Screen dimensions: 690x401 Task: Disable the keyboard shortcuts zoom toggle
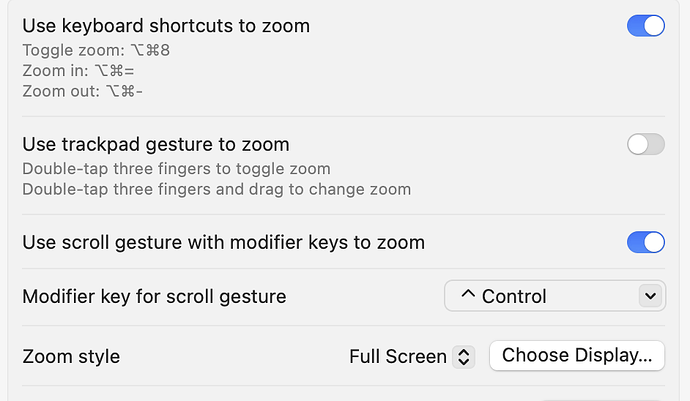(645, 26)
